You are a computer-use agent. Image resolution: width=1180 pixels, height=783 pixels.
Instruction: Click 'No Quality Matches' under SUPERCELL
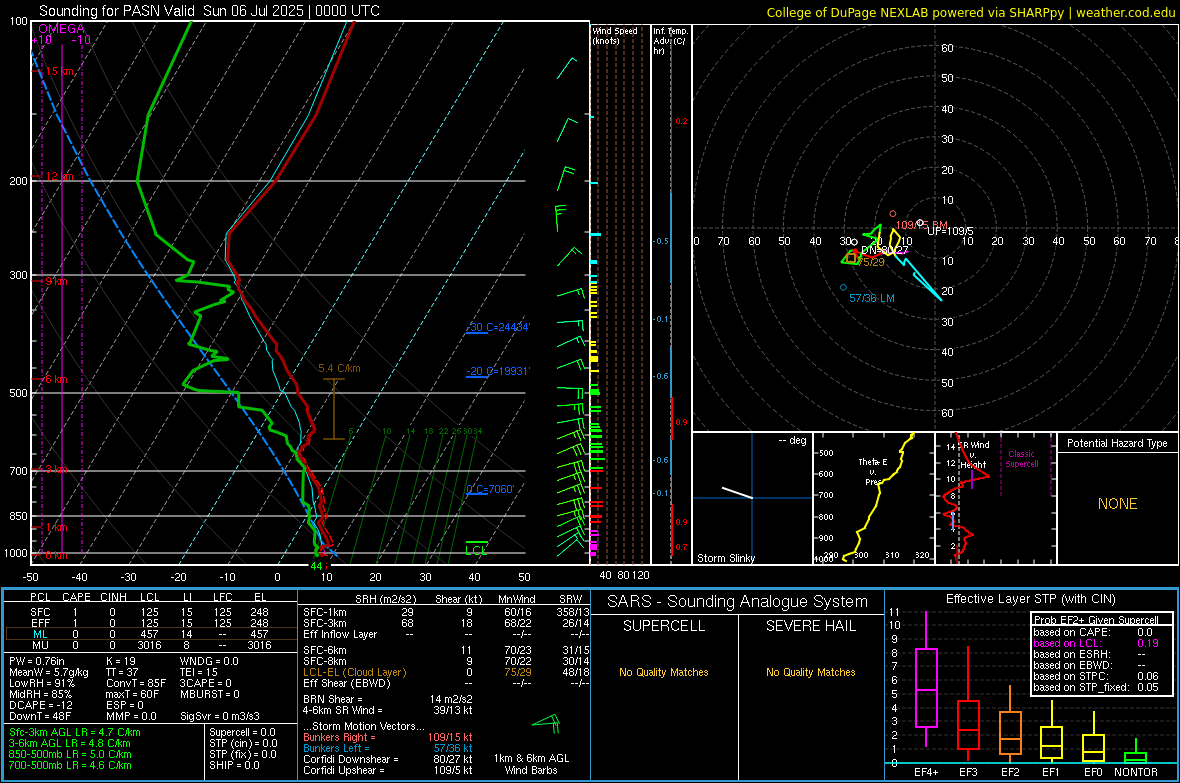tap(664, 672)
